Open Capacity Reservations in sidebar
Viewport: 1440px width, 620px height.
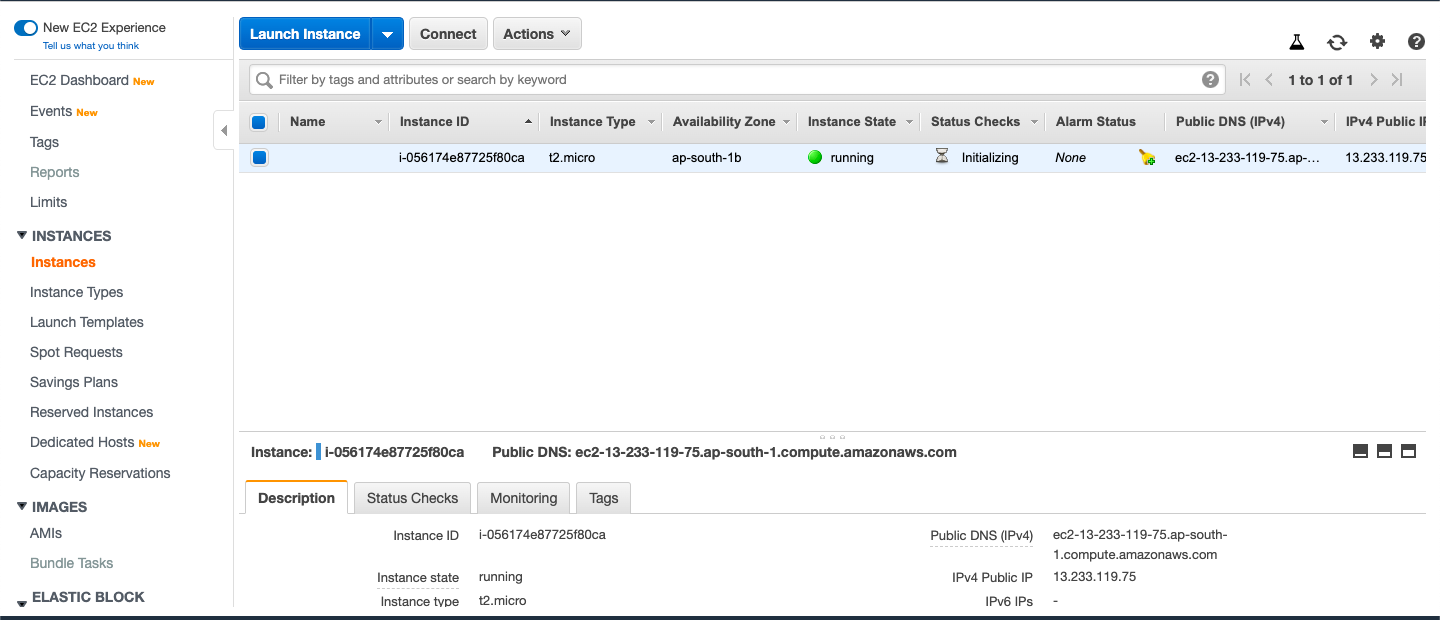(x=100, y=473)
